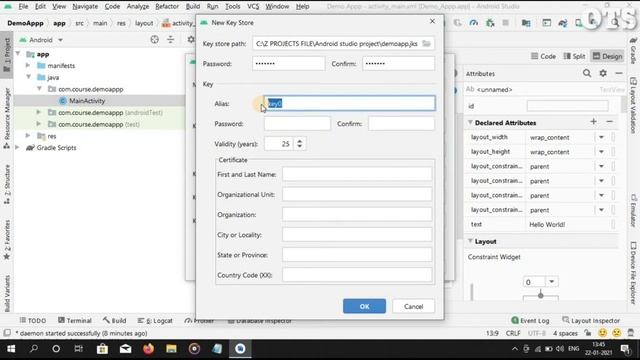Switch to Design view mode
The height and width of the screenshot is (360, 640).
tap(607, 56)
